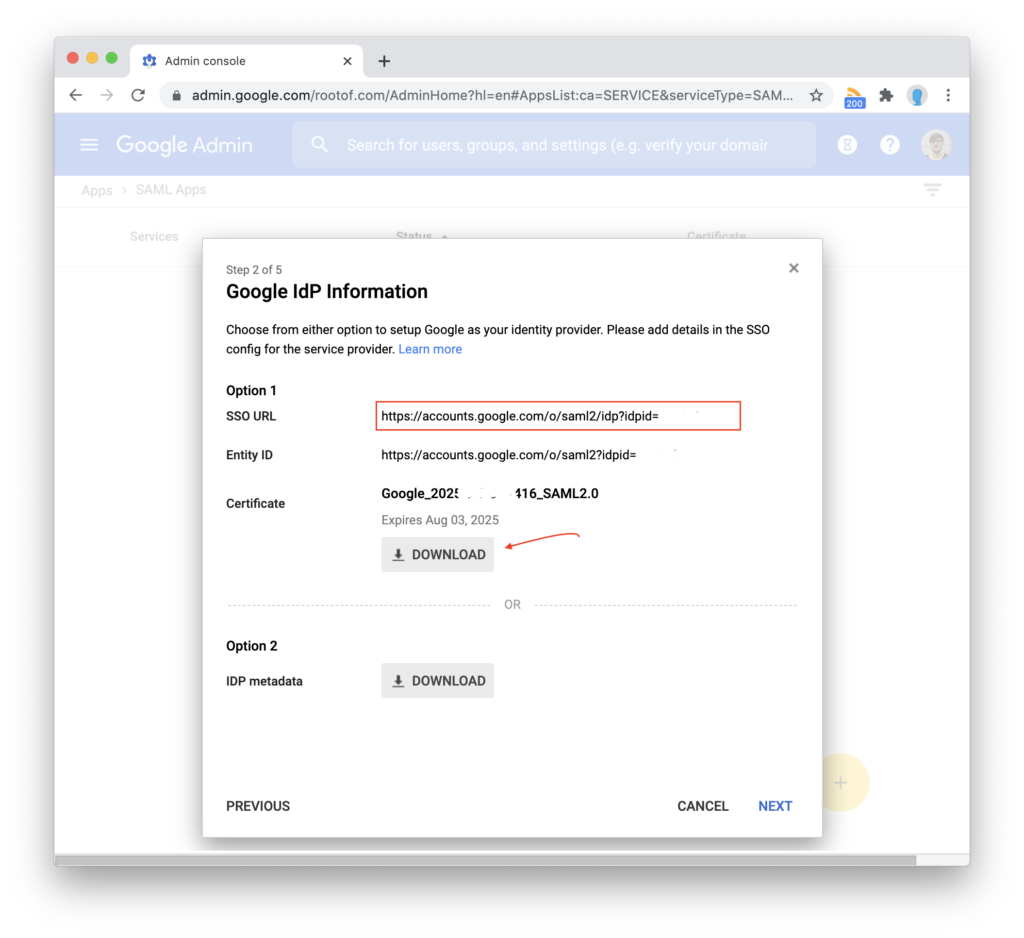Screen dimensions: 1024x938
Task: Open Chrome three-dot menu
Action: coord(948,95)
